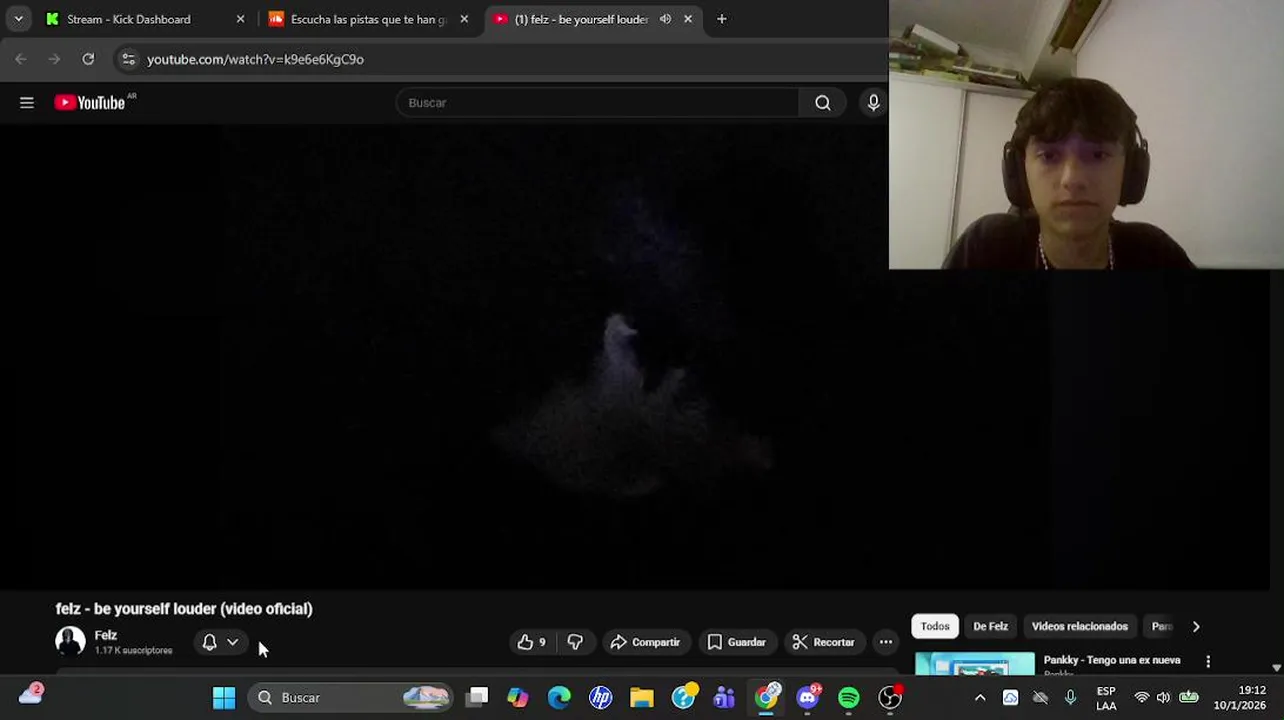Open Pankky - Tengo una ex nueva video

coord(1112,660)
